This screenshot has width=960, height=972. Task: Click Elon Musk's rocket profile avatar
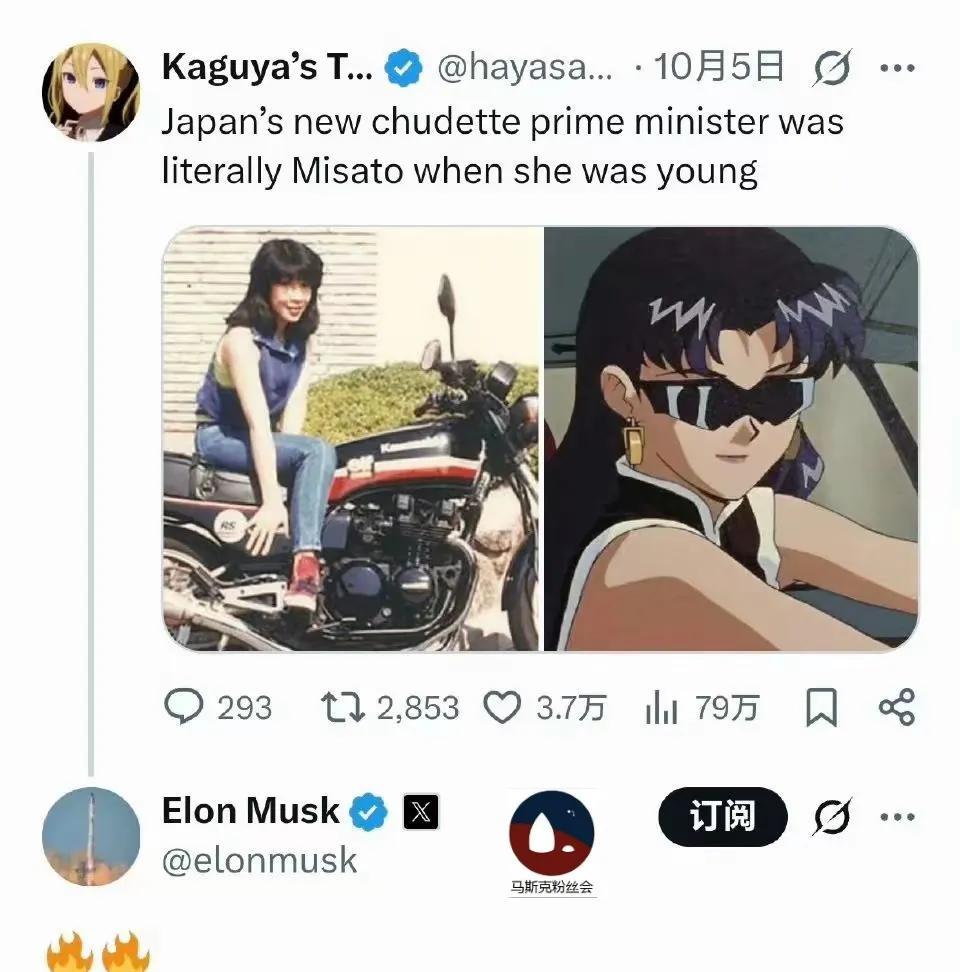click(x=90, y=836)
